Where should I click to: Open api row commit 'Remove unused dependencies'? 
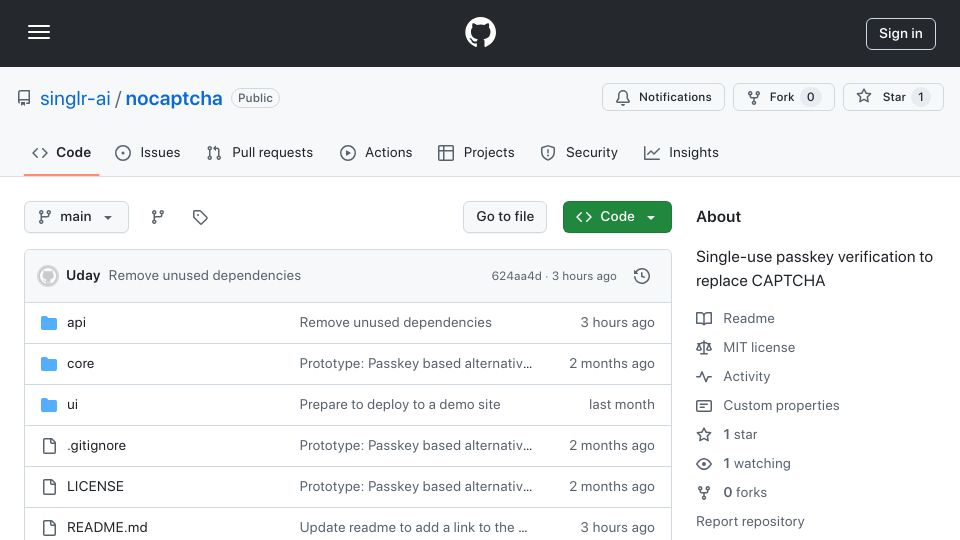(x=396, y=323)
